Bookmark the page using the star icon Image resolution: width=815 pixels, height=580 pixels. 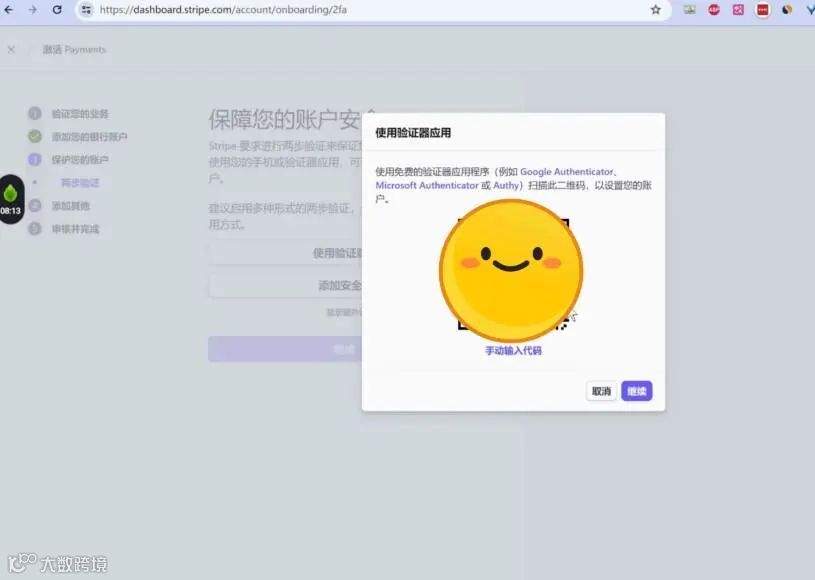point(655,9)
